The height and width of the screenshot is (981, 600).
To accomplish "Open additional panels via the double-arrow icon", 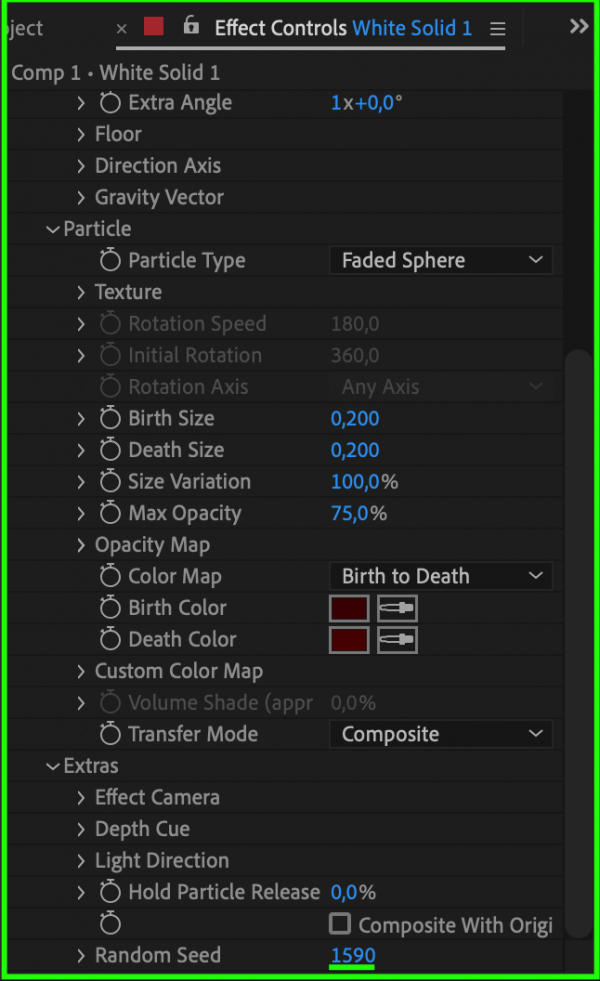I will click(578, 27).
